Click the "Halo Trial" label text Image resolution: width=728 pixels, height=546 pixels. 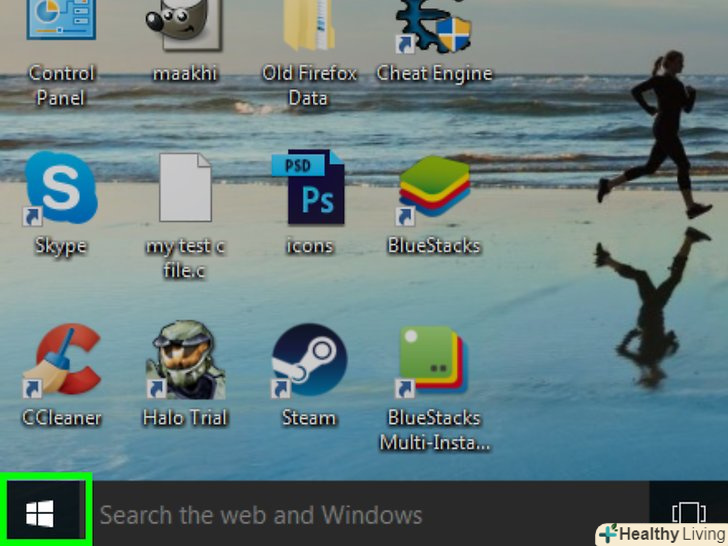point(185,418)
